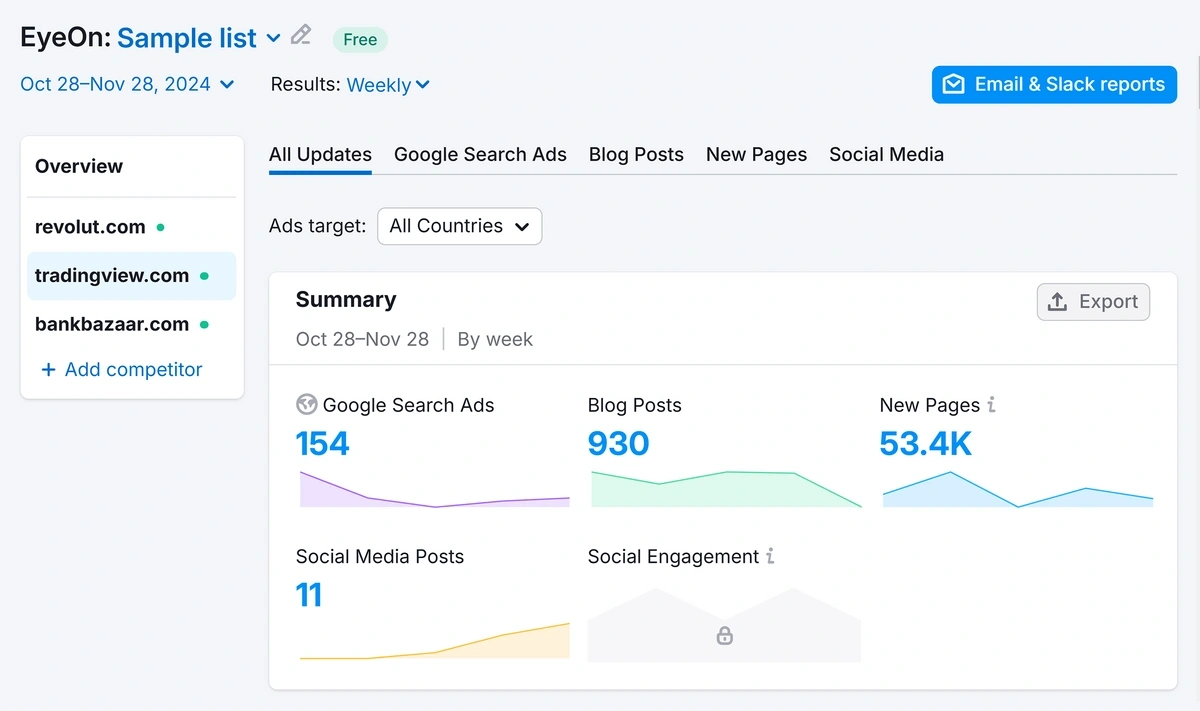The image size is (1200, 711).
Task: Open the All Countries ads target dropdown
Action: pos(459,226)
